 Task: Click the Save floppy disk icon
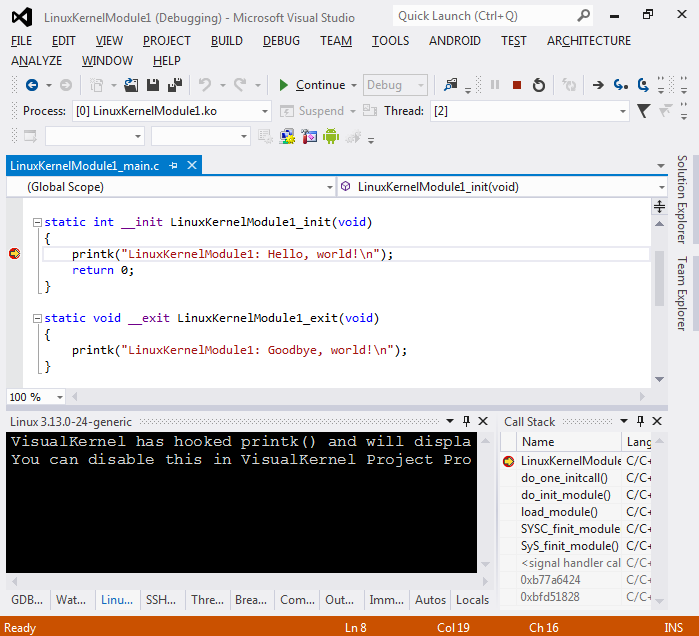click(x=153, y=85)
